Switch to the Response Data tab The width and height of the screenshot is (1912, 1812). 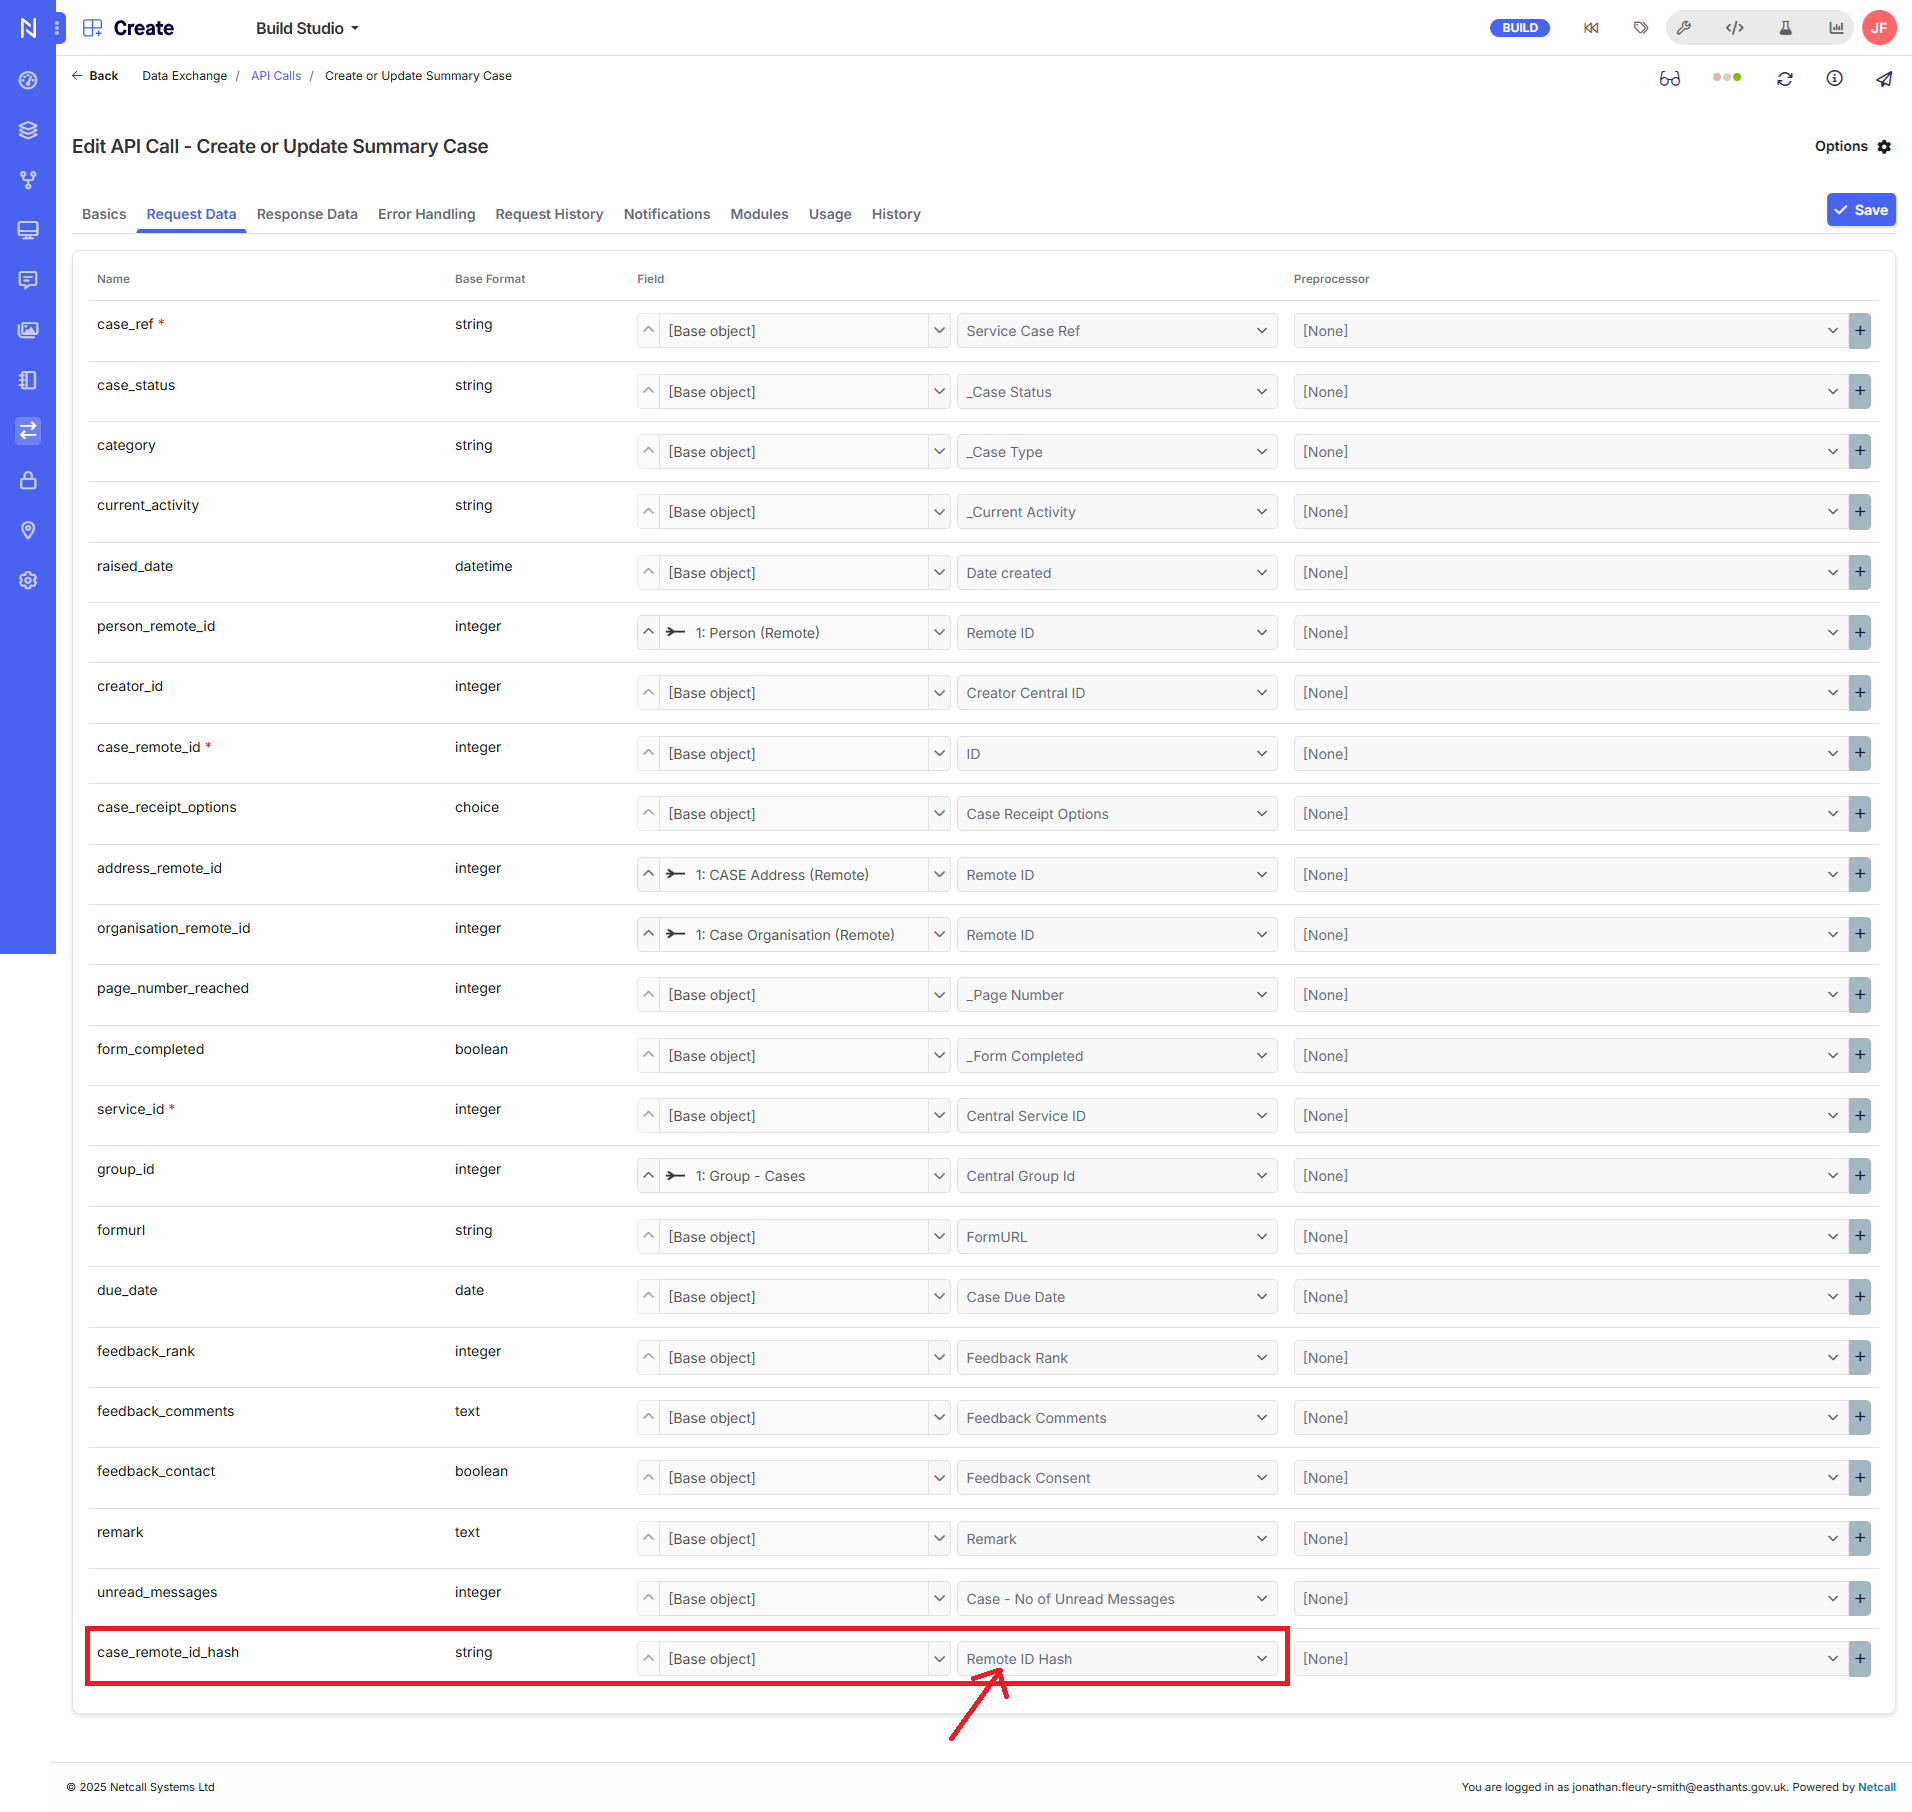coord(307,214)
